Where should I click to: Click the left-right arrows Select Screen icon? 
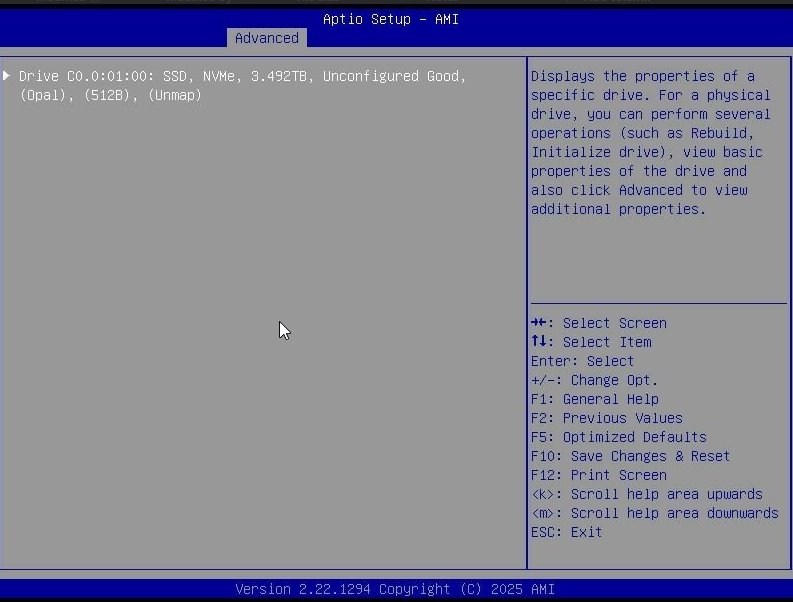coord(540,323)
